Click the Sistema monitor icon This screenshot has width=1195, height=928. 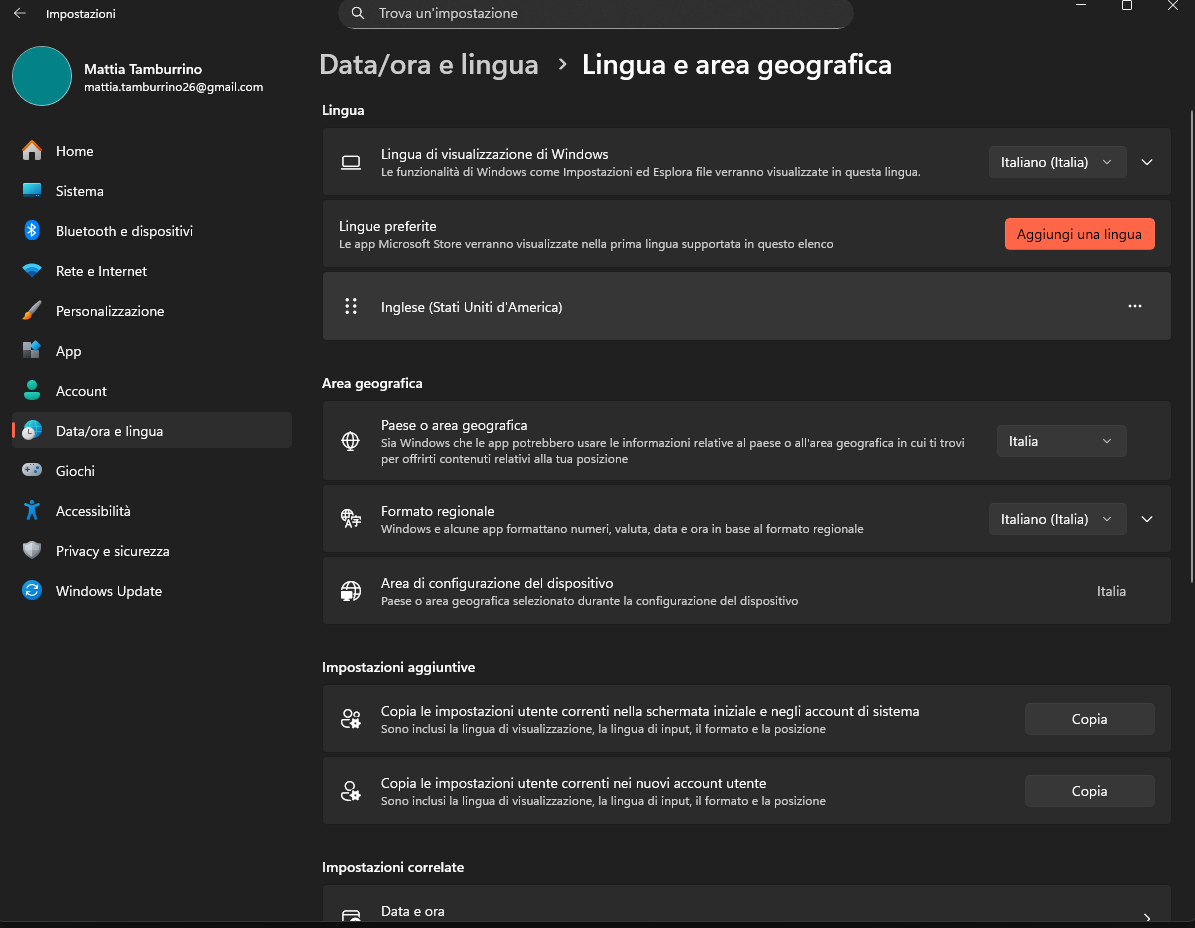pyautogui.click(x=32, y=190)
